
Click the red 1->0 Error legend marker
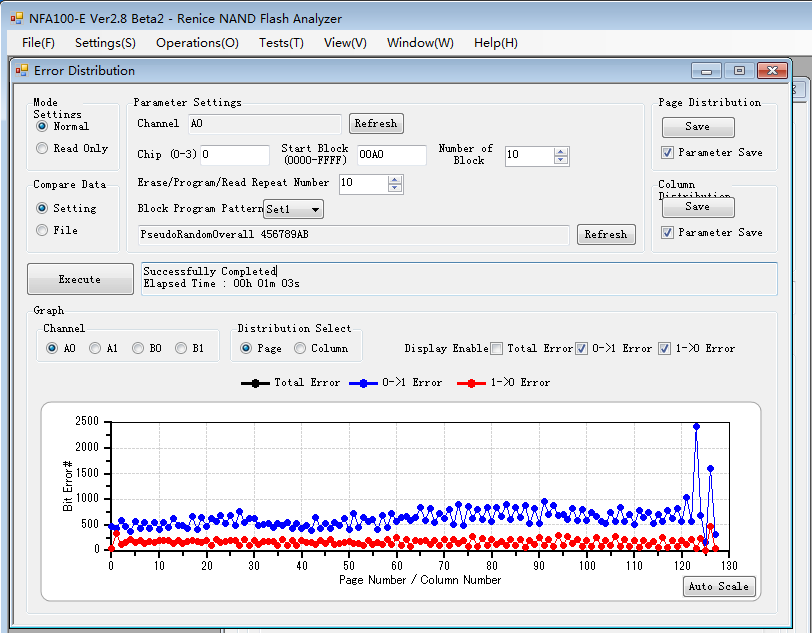coord(471,383)
